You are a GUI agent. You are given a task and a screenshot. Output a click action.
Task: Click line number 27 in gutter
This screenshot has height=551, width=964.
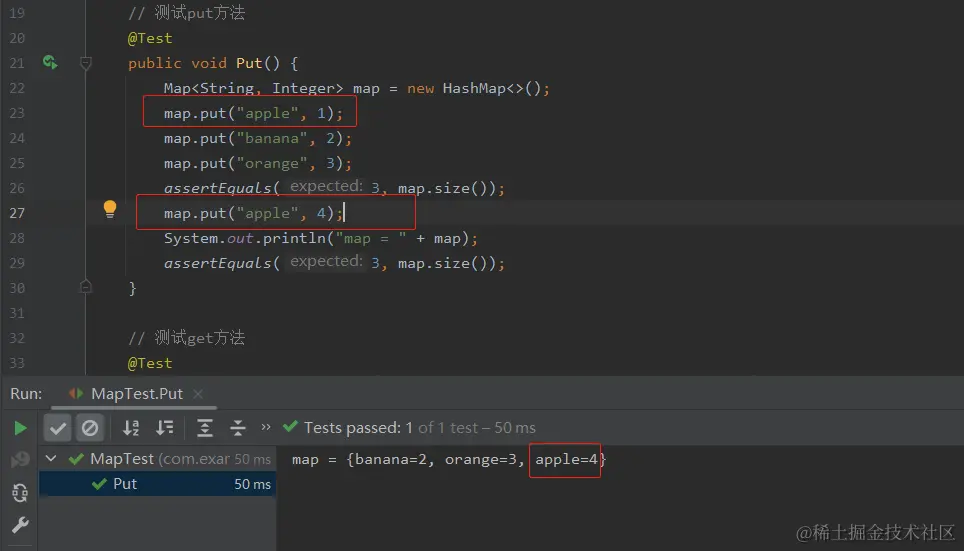pos(17,213)
